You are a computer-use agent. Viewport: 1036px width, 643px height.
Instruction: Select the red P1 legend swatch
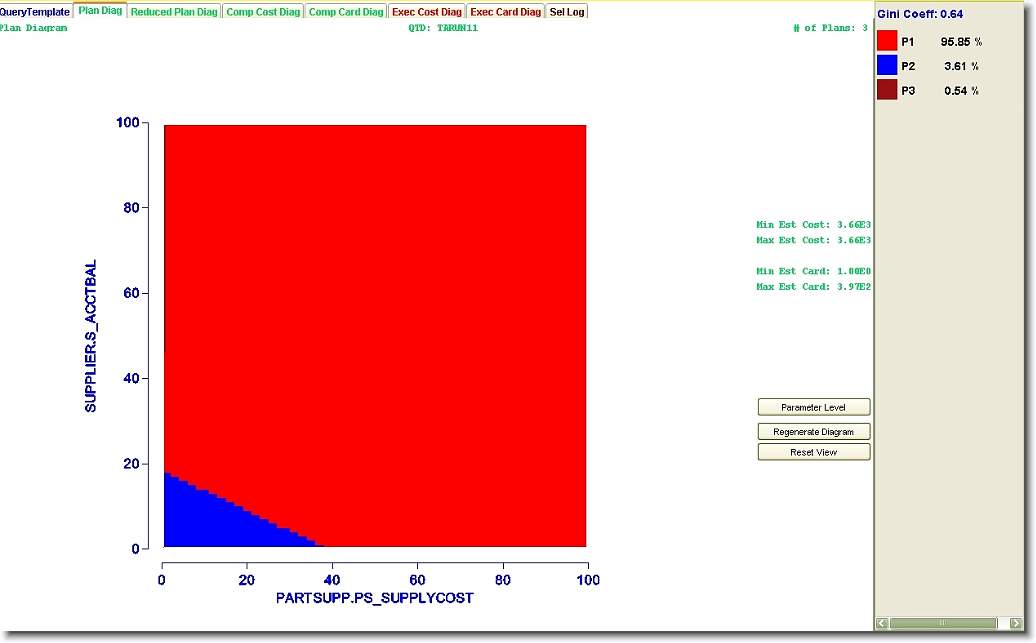[887, 41]
